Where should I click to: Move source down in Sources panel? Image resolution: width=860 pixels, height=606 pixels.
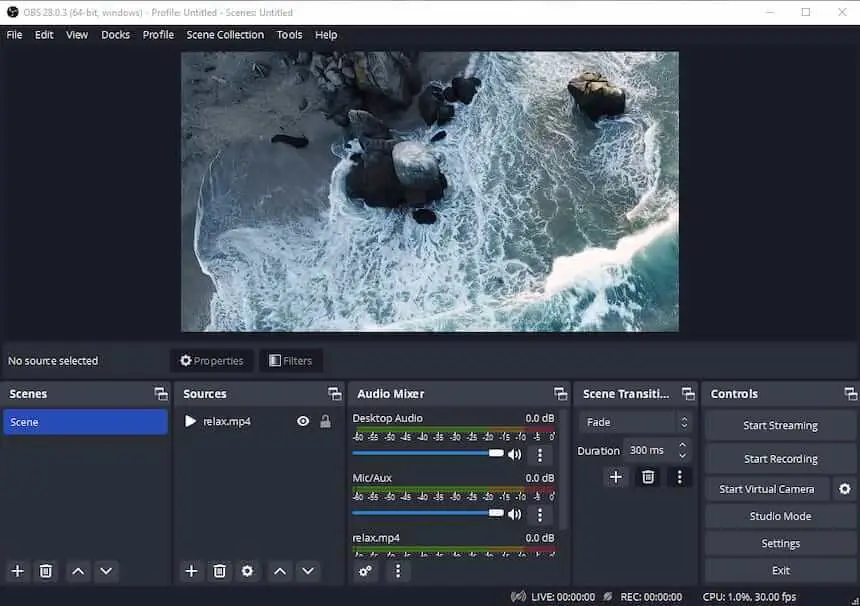308,571
